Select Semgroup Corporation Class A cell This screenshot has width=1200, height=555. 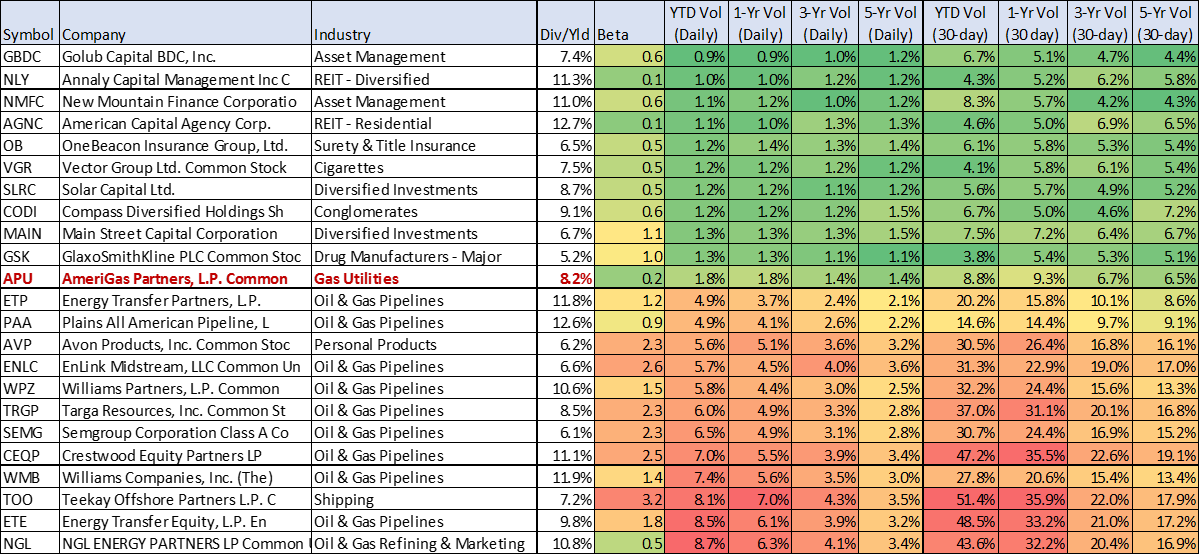tap(185, 433)
